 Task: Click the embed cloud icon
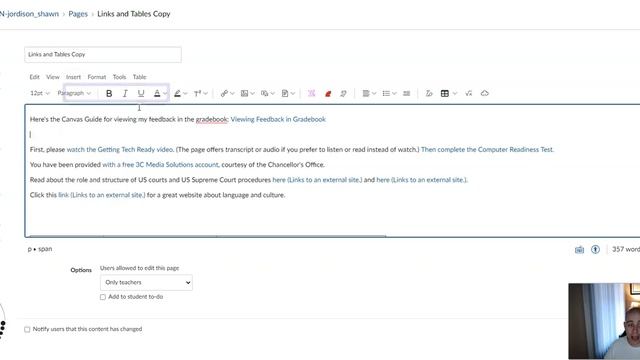(484, 93)
